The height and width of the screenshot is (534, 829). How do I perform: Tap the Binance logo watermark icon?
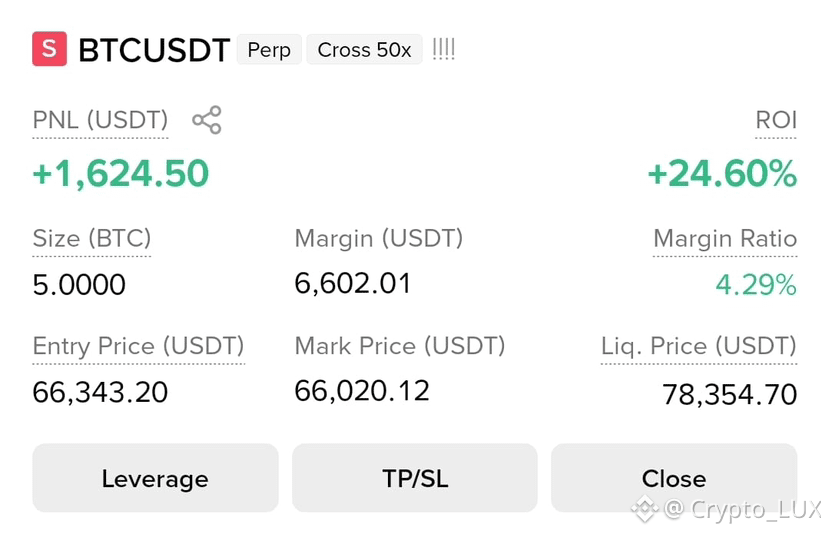point(644,509)
